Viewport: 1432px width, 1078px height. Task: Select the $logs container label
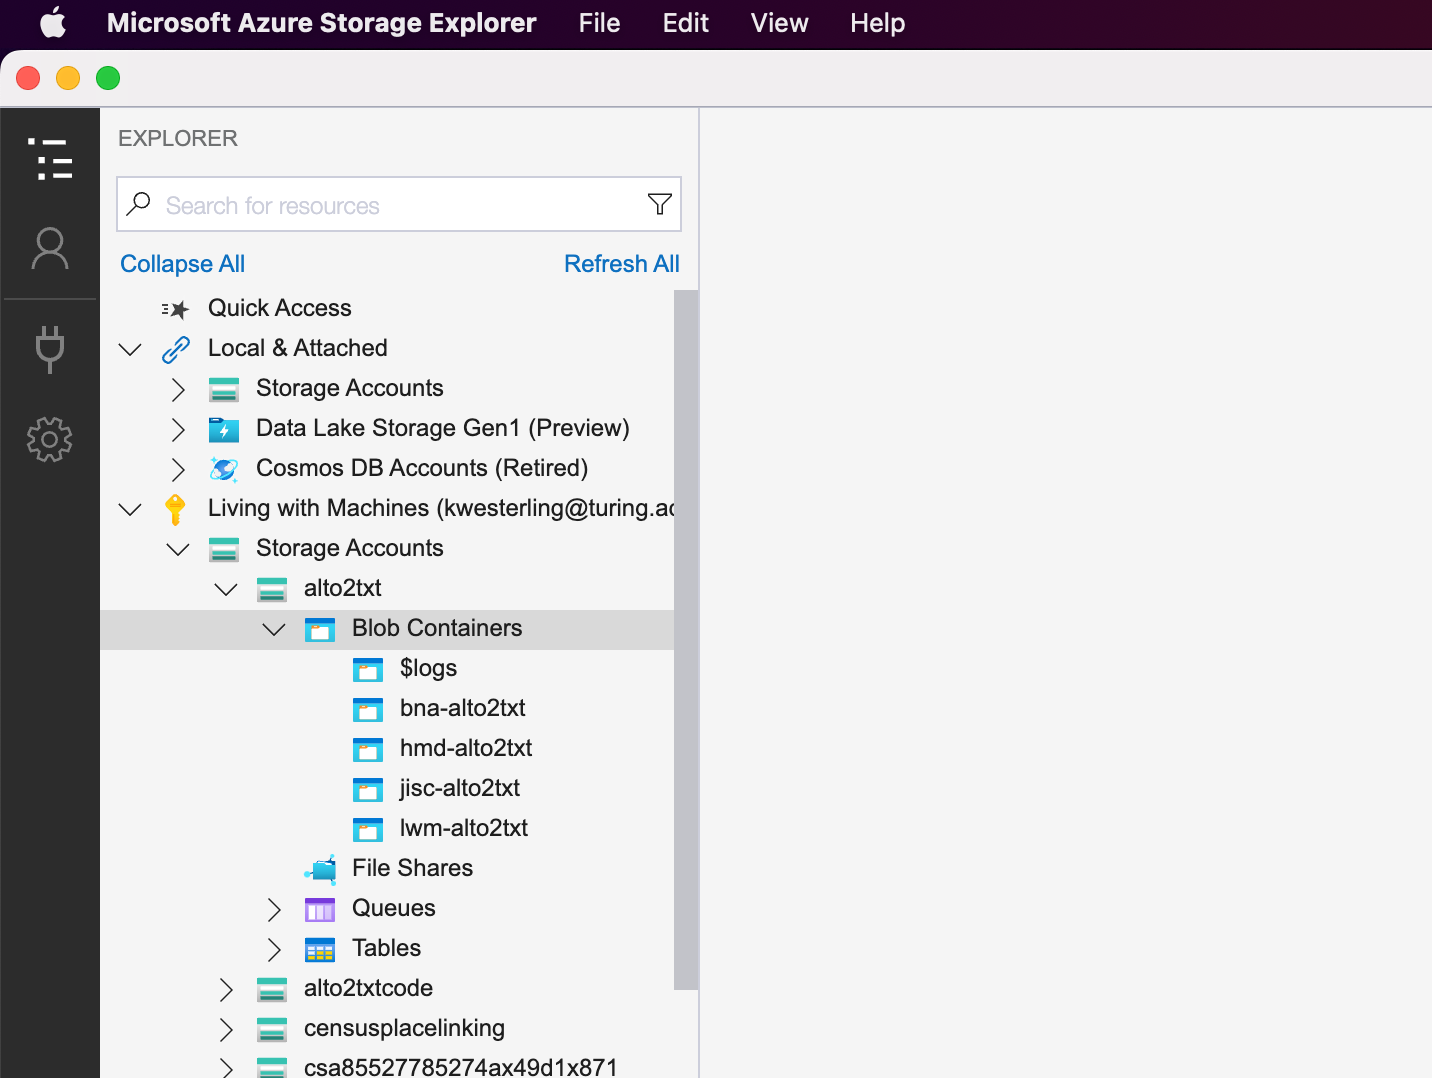(428, 668)
